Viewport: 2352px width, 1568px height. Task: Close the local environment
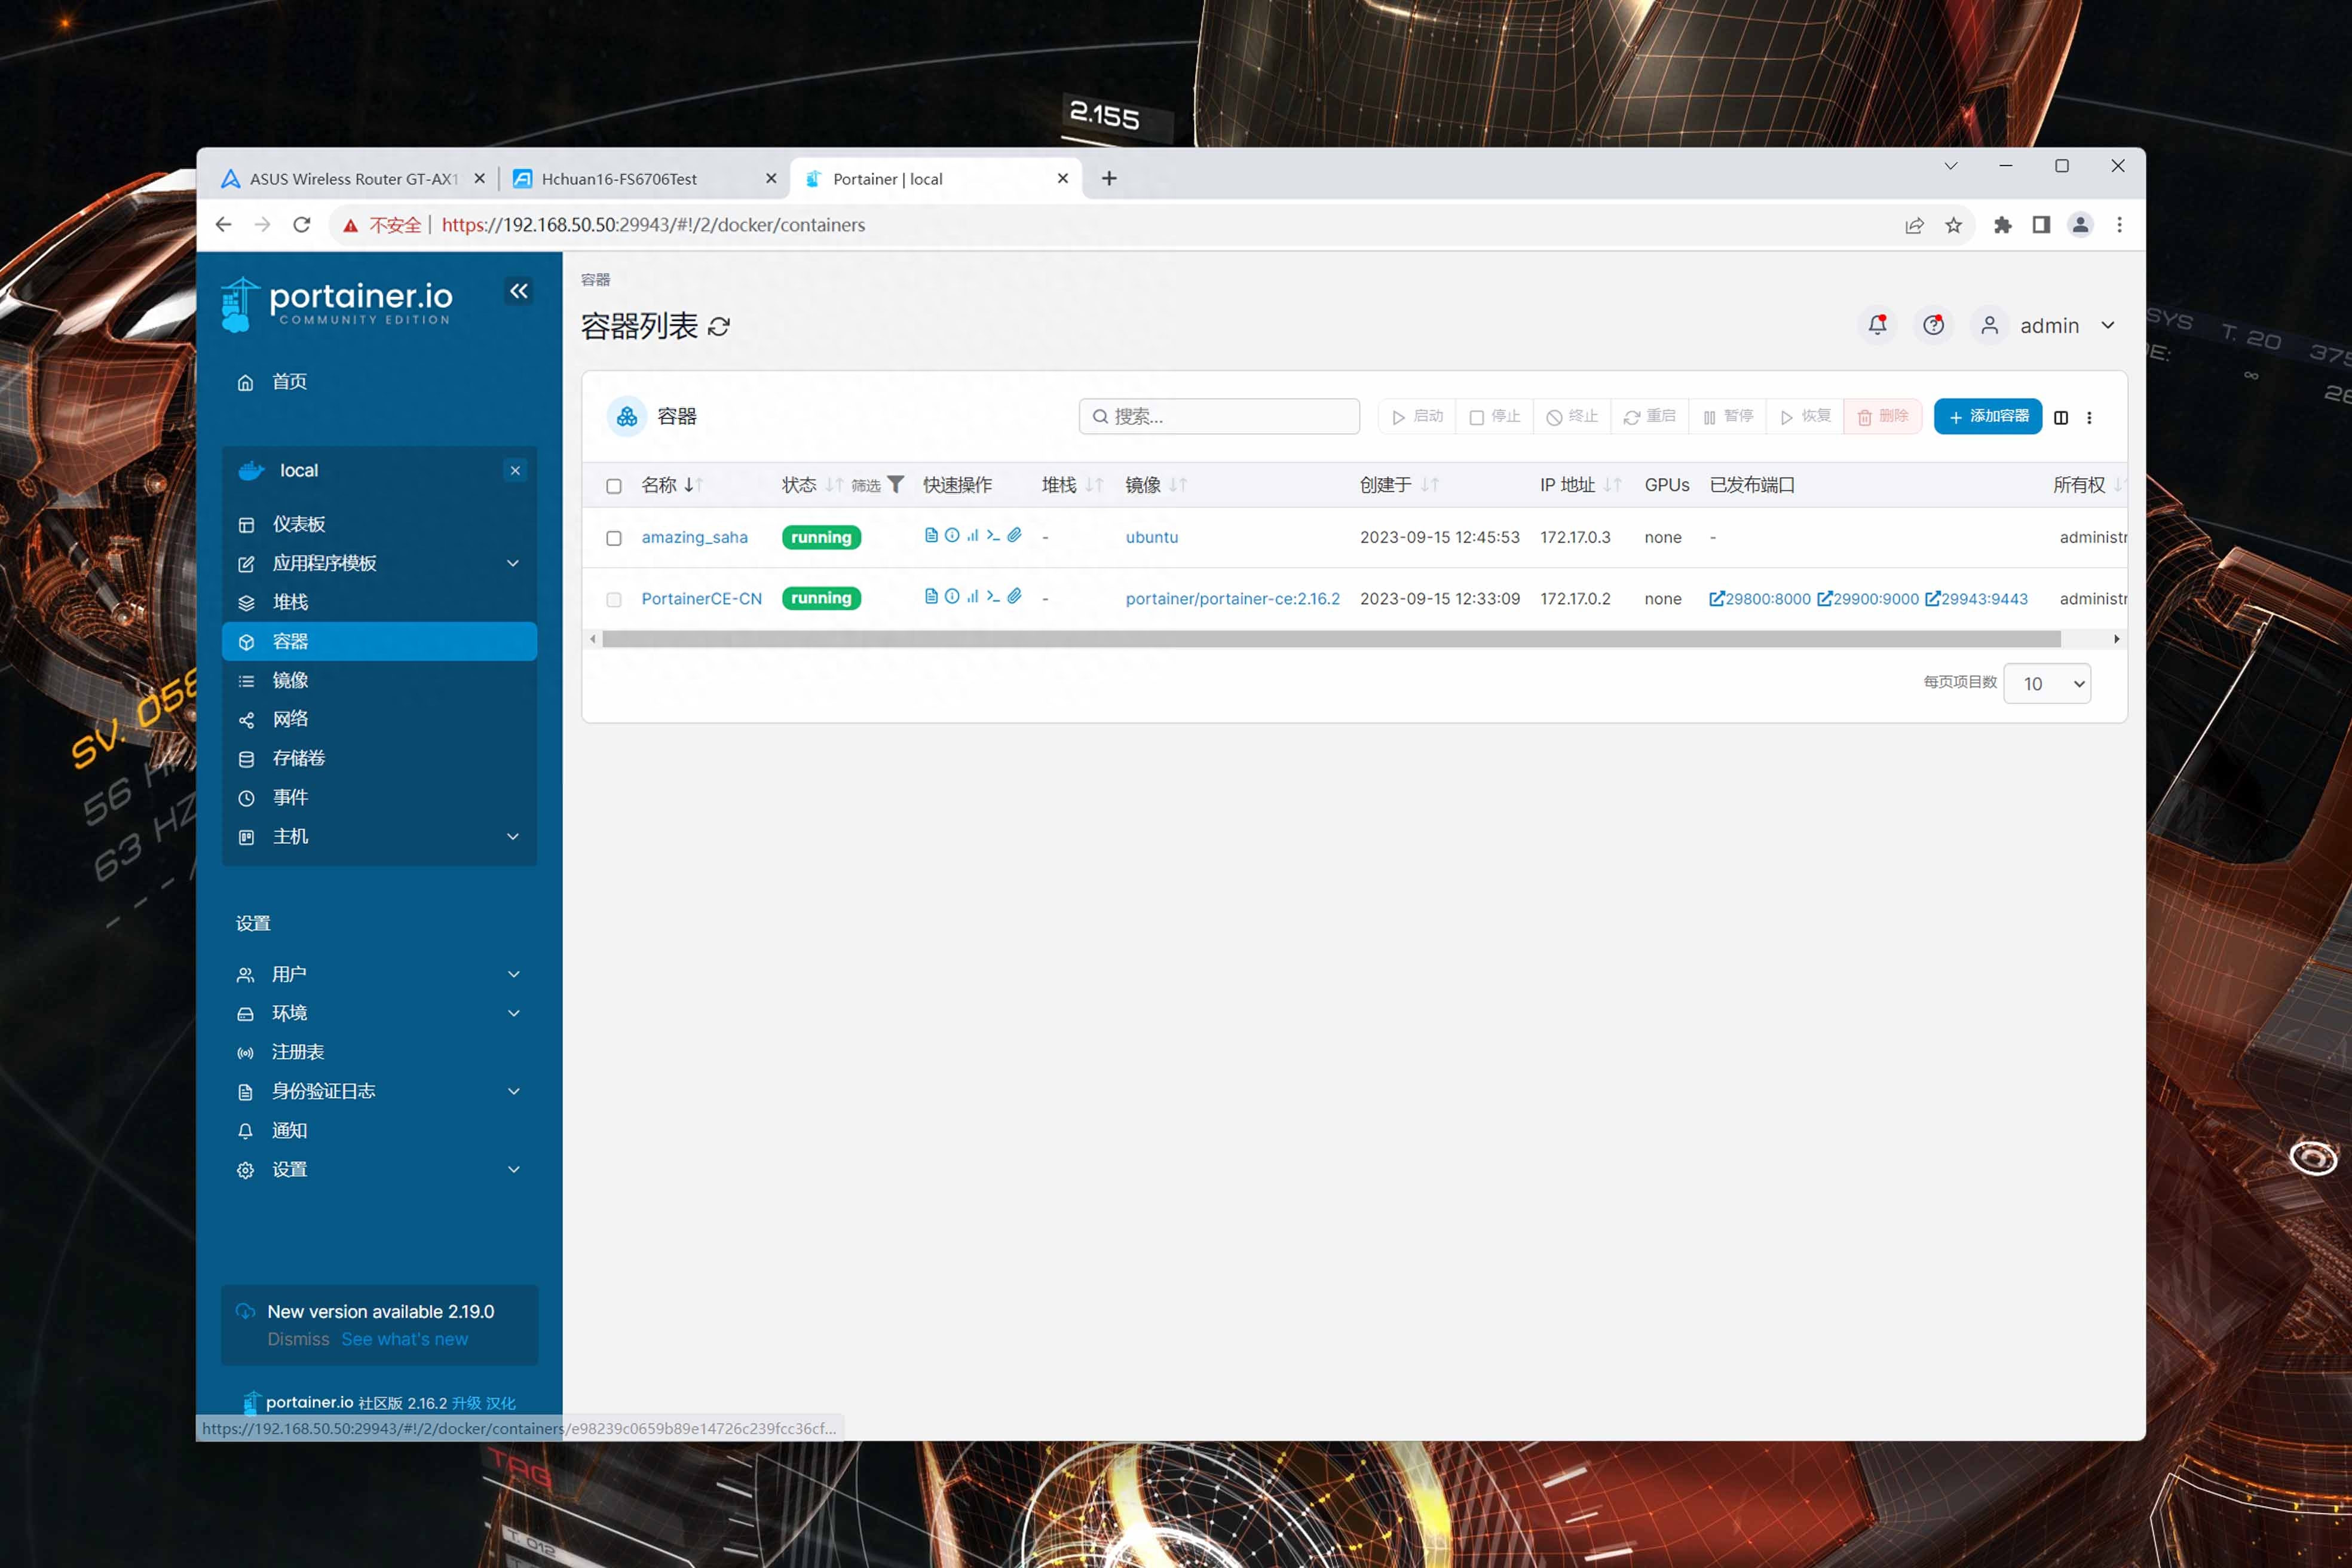515,470
